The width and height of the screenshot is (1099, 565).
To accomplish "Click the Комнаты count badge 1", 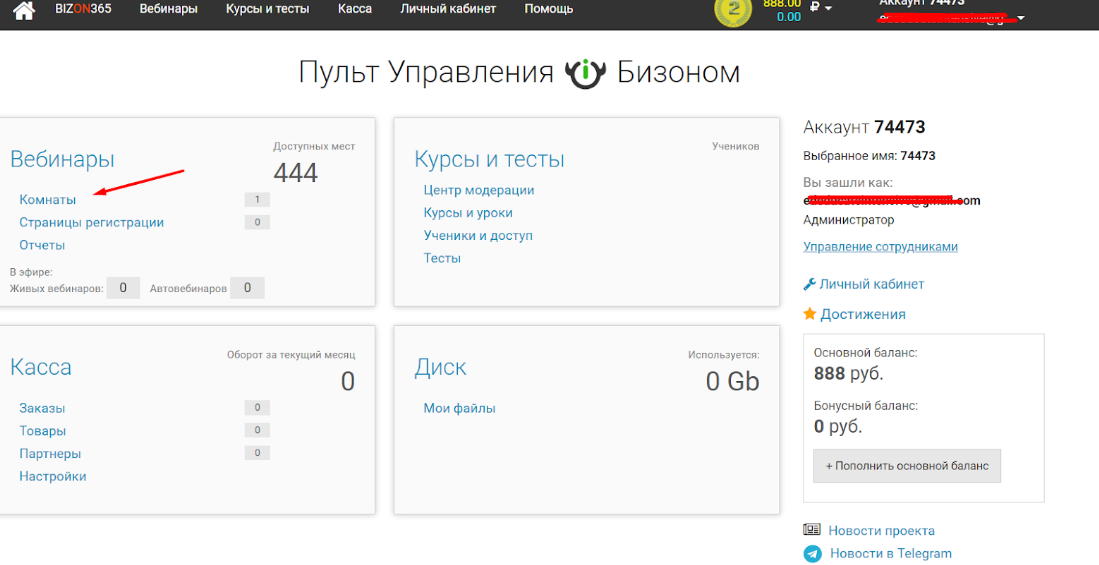I will pos(257,200).
